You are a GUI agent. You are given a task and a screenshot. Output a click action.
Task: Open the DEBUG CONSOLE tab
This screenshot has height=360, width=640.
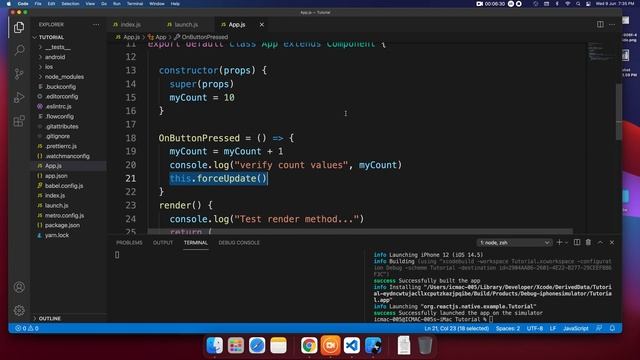click(x=239, y=242)
